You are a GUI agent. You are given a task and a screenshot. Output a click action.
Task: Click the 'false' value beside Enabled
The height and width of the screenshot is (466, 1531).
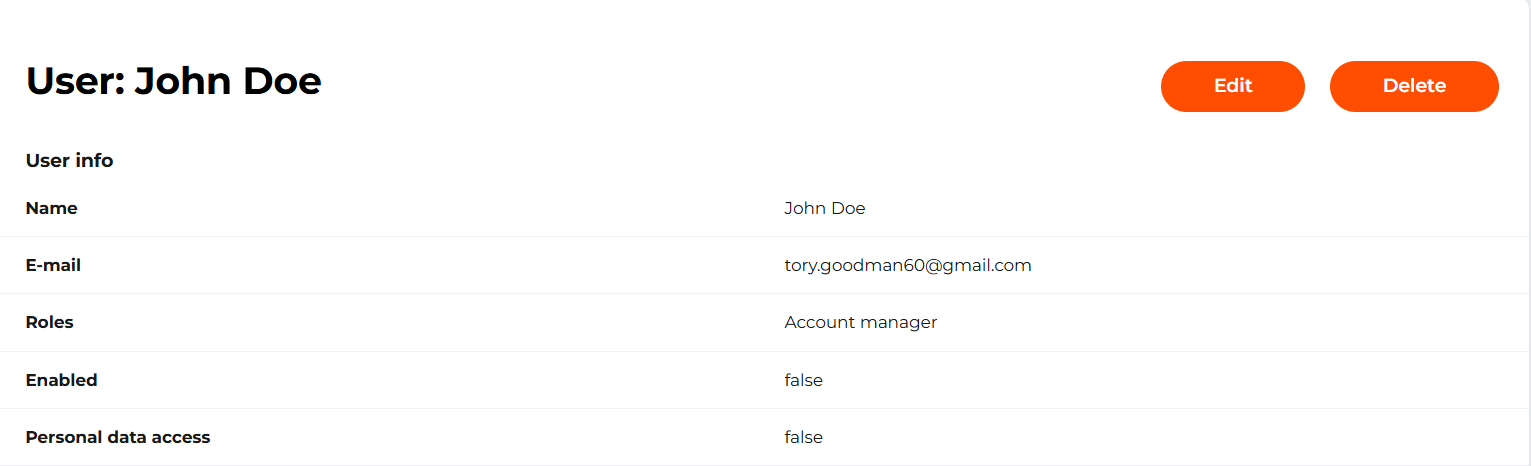click(803, 380)
